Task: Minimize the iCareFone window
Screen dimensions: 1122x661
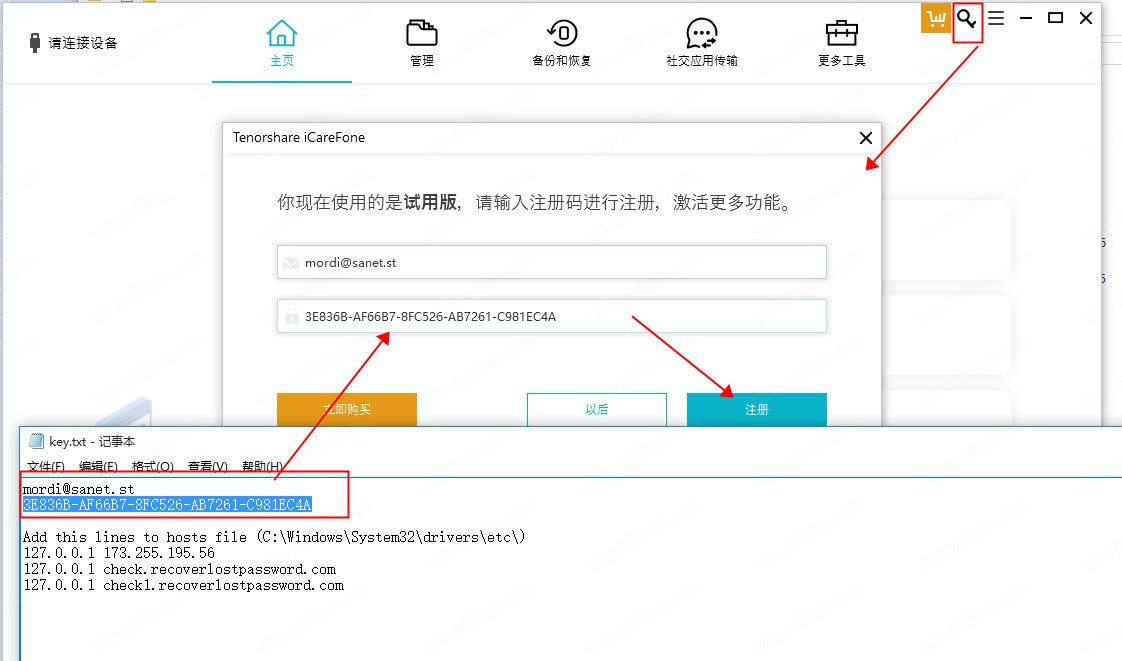Action: click(x=1025, y=18)
